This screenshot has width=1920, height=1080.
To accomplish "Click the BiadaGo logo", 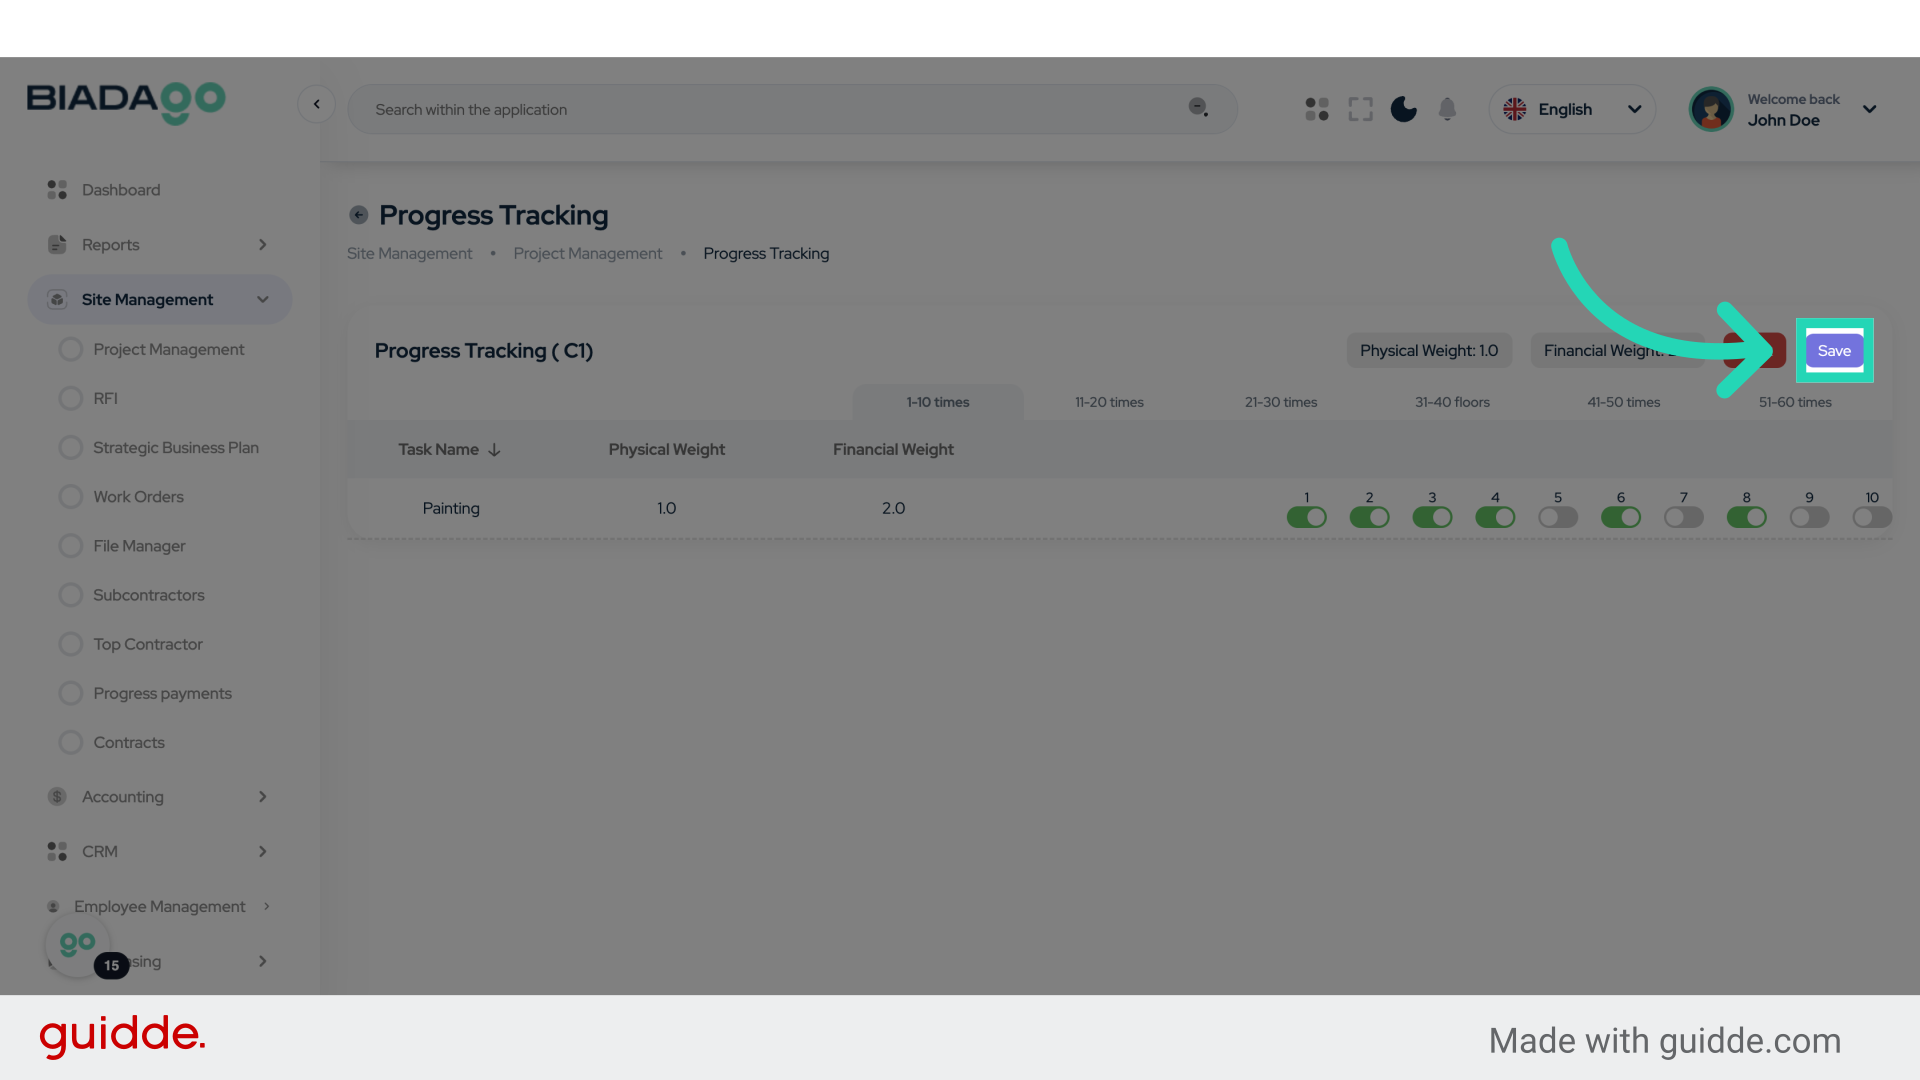I will pyautogui.click(x=126, y=102).
